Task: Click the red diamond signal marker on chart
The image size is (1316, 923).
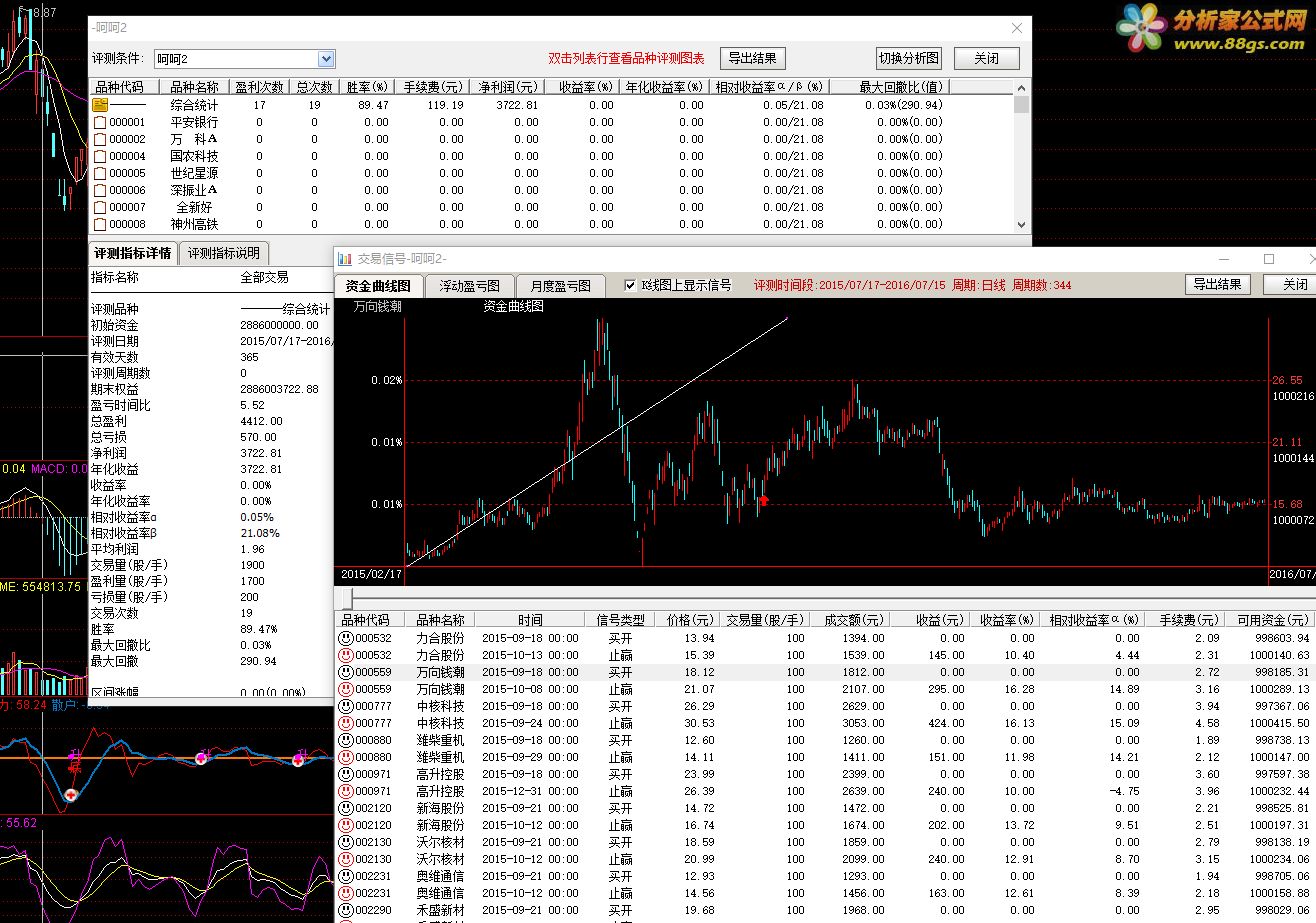Action: coord(763,500)
